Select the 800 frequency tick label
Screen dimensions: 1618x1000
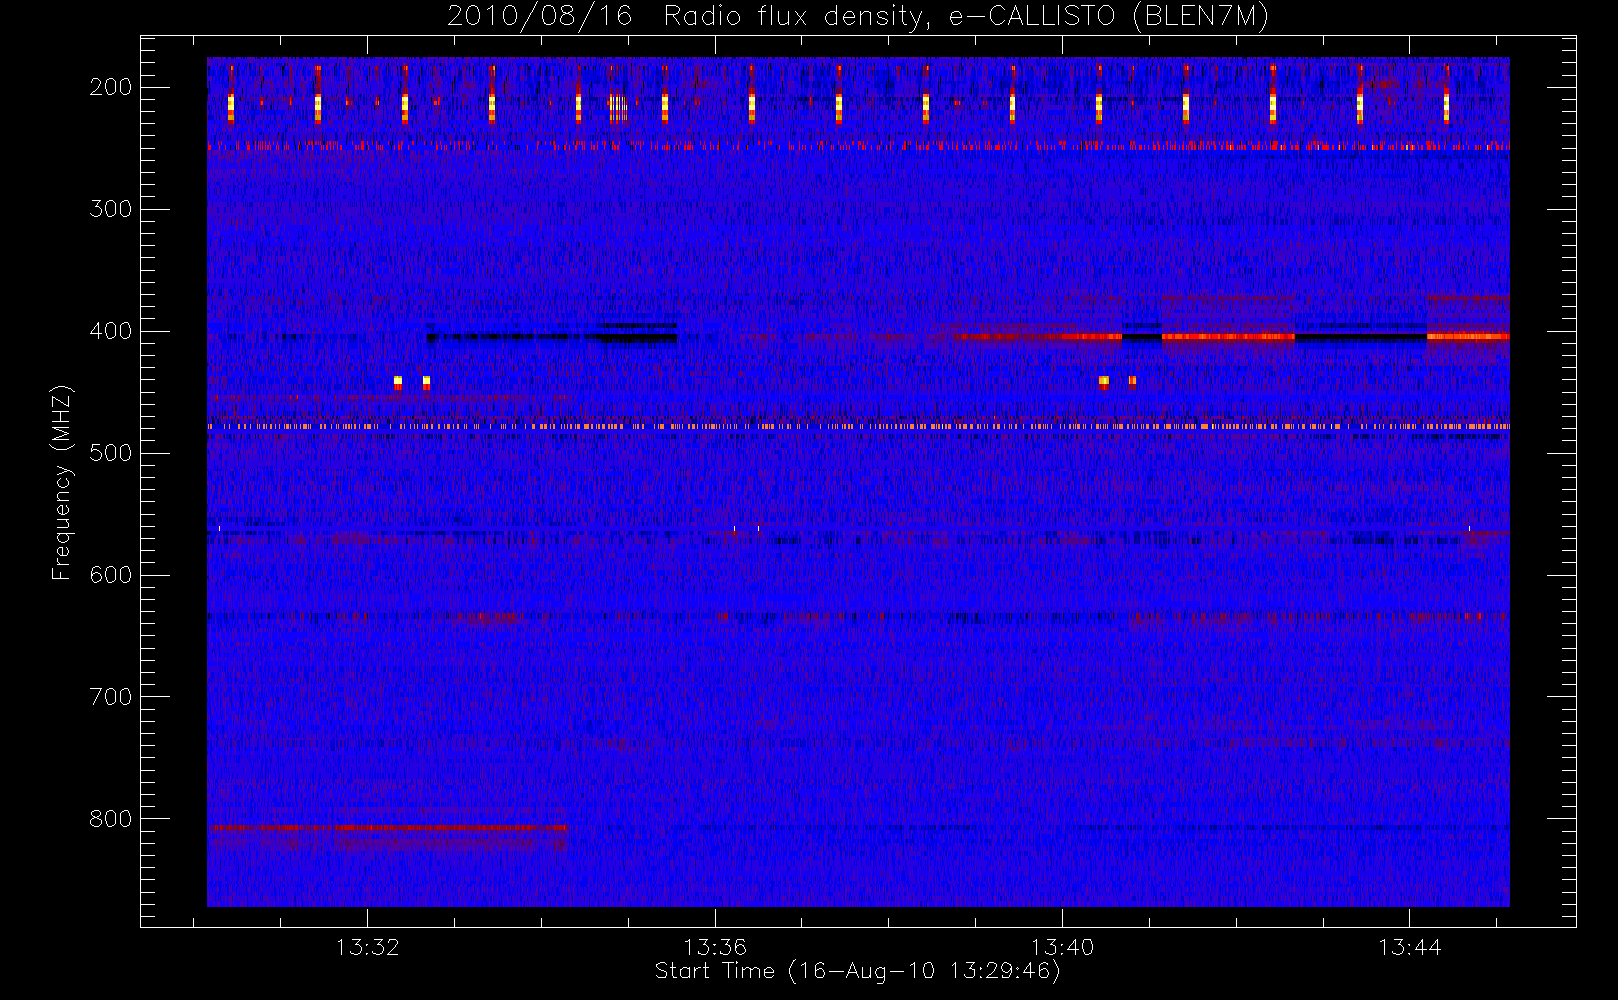coord(111,819)
